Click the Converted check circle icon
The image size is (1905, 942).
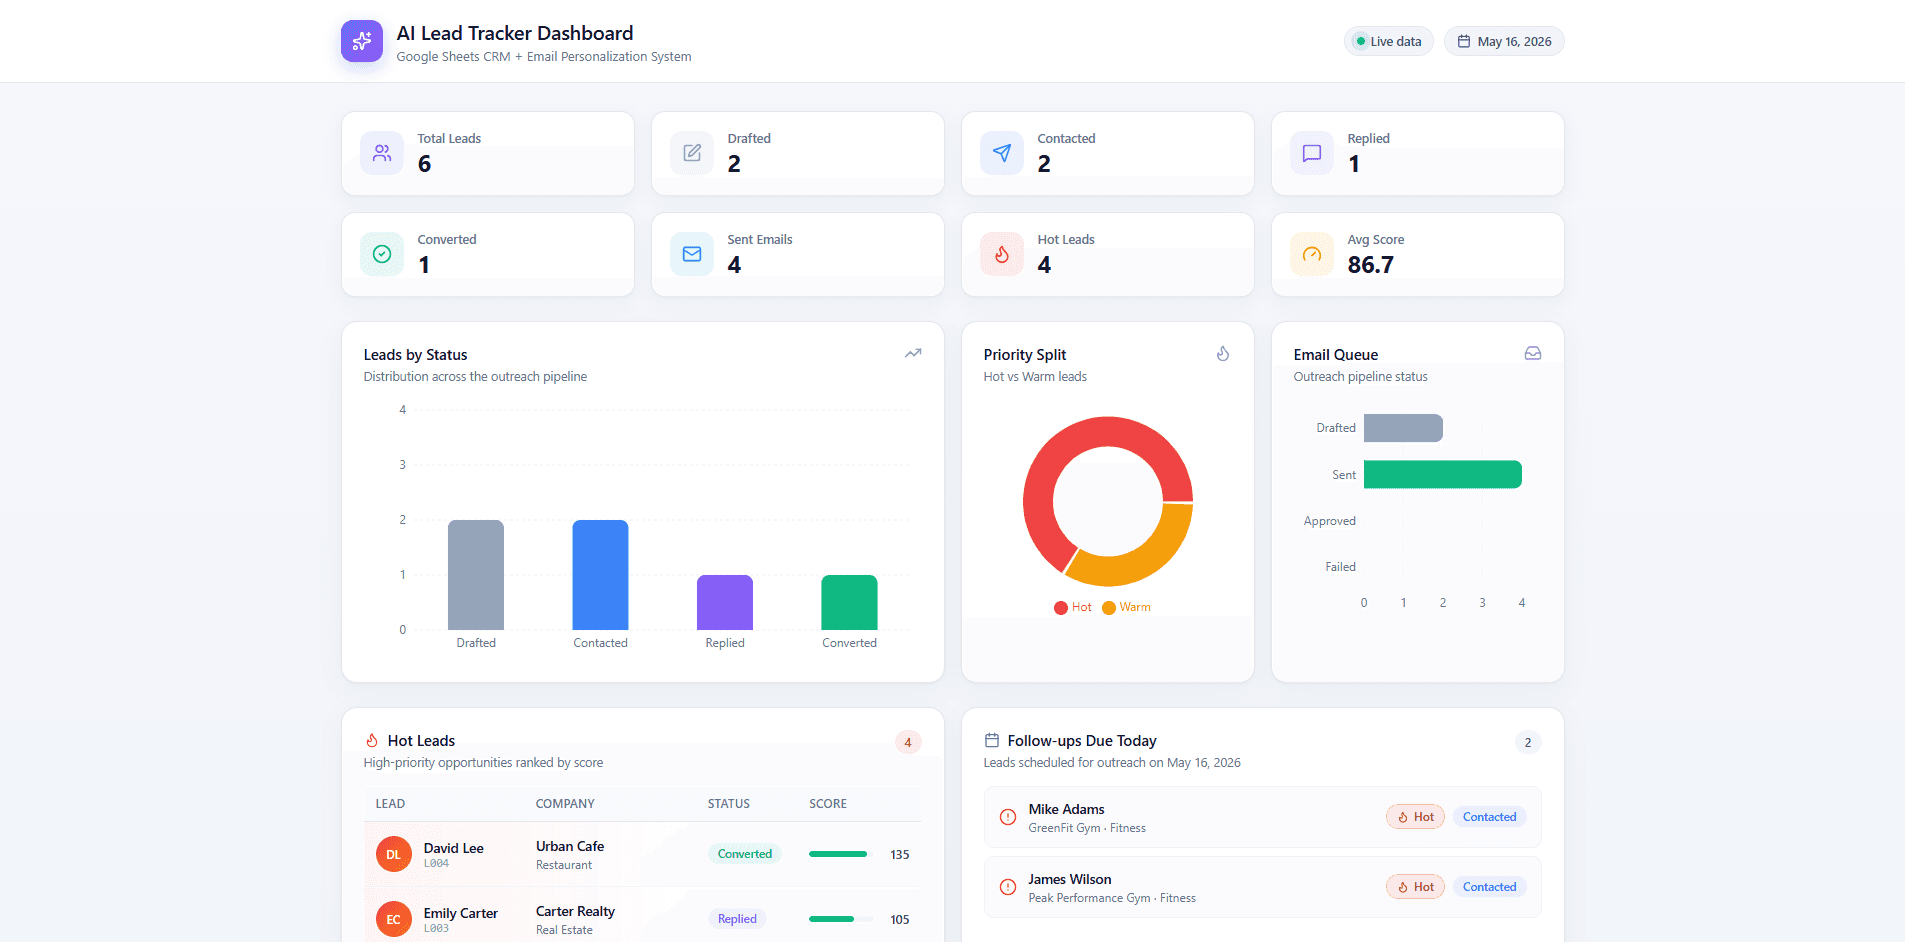click(x=382, y=254)
